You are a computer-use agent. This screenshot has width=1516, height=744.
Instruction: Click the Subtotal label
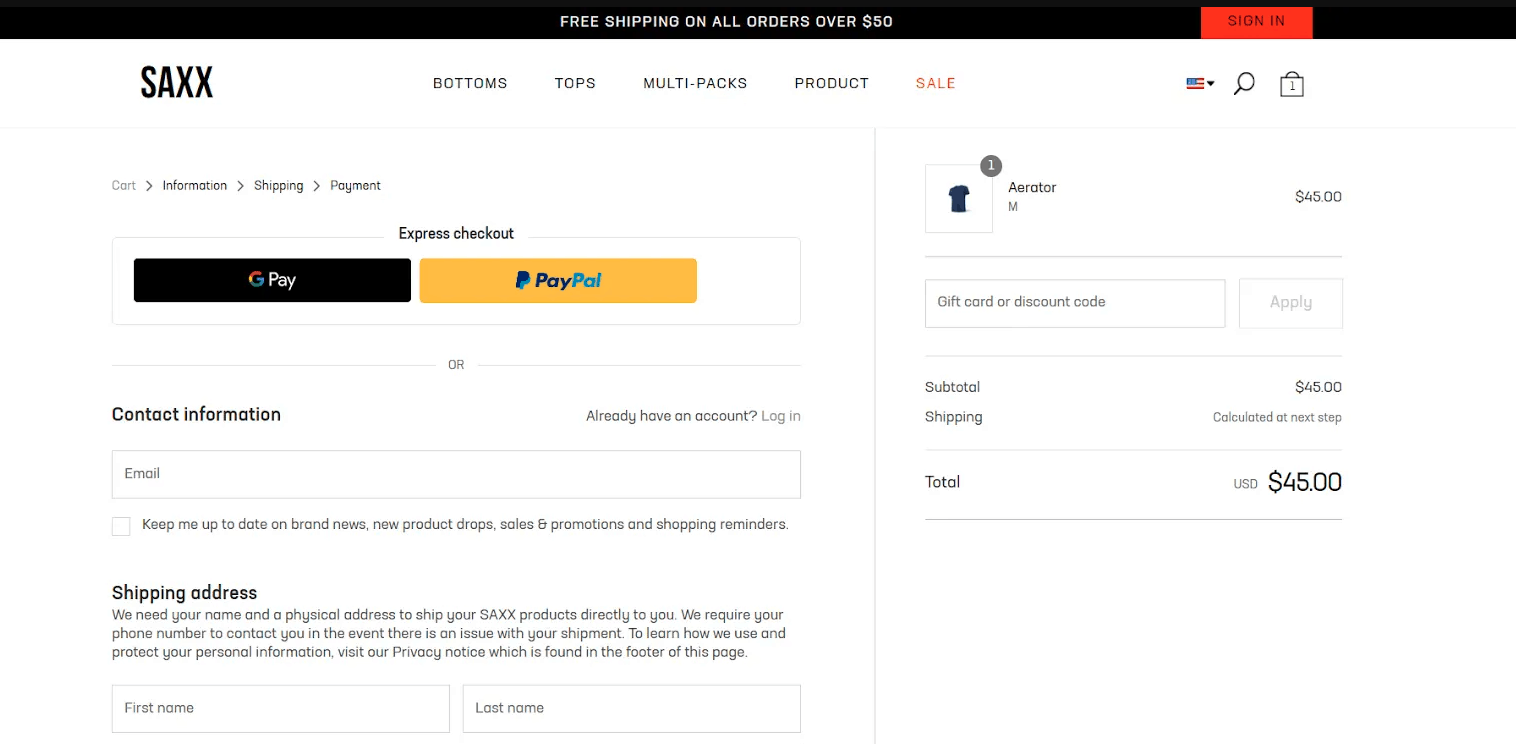pyautogui.click(x=952, y=387)
